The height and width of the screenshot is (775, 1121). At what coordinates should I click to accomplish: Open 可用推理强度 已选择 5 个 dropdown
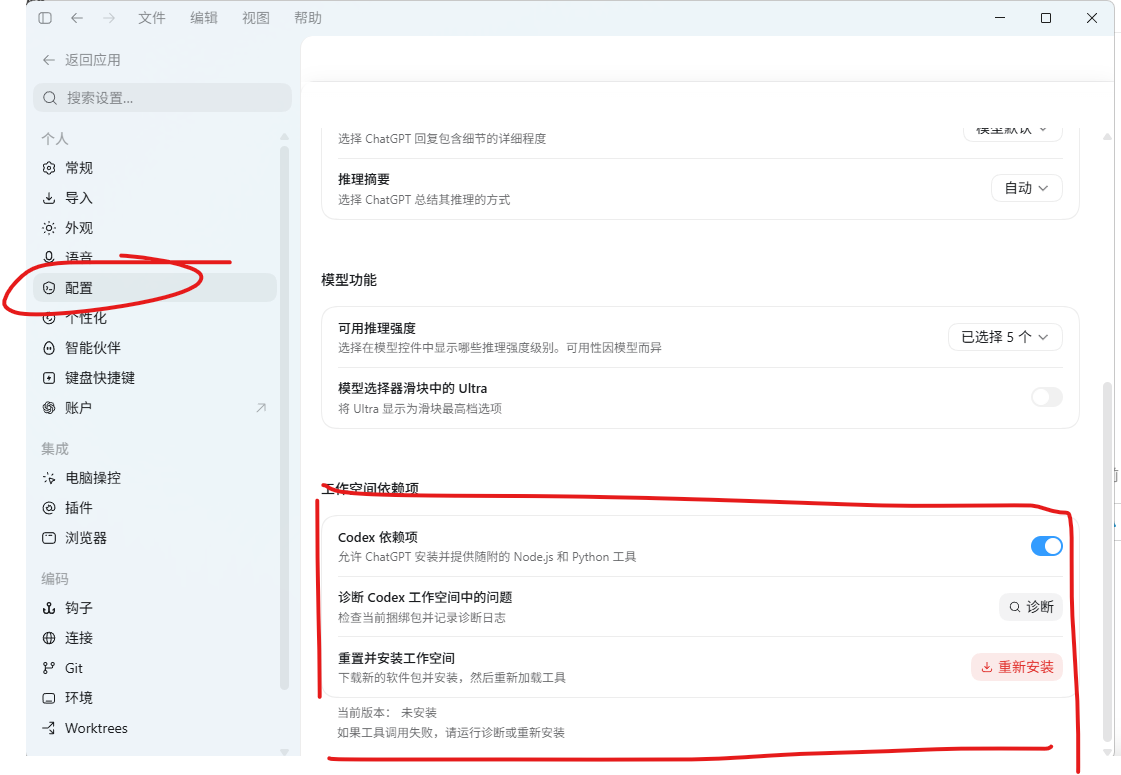(x=1005, y=337)
